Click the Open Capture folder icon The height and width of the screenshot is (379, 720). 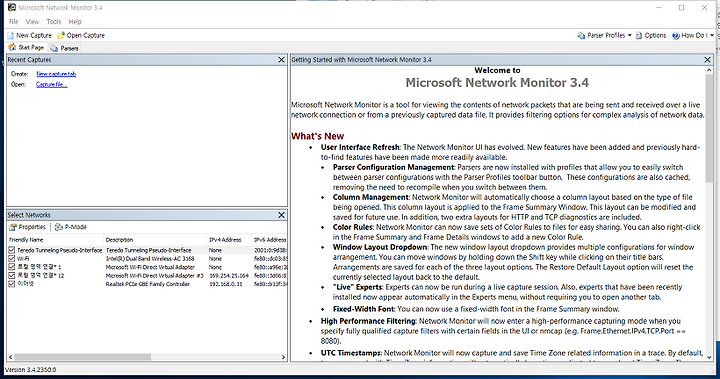[x=61, y=35]
